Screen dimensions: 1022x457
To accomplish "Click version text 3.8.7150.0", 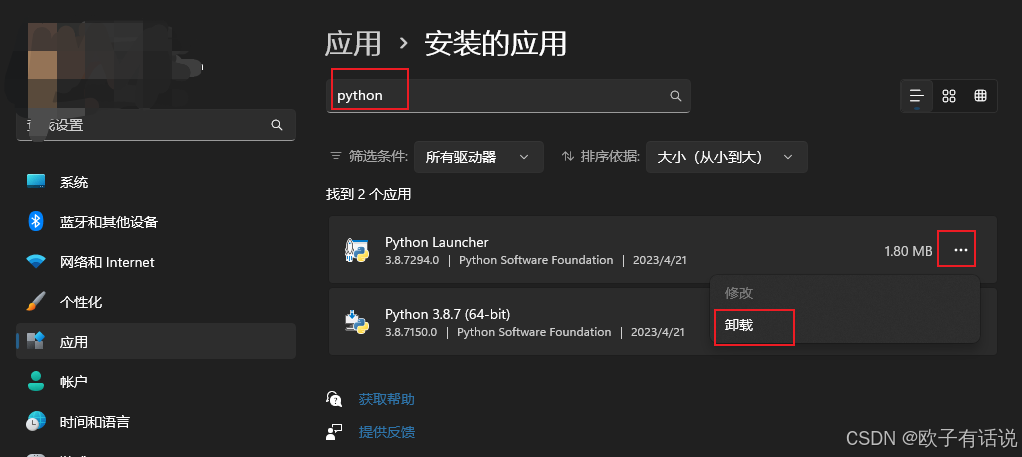I will 411,332.
